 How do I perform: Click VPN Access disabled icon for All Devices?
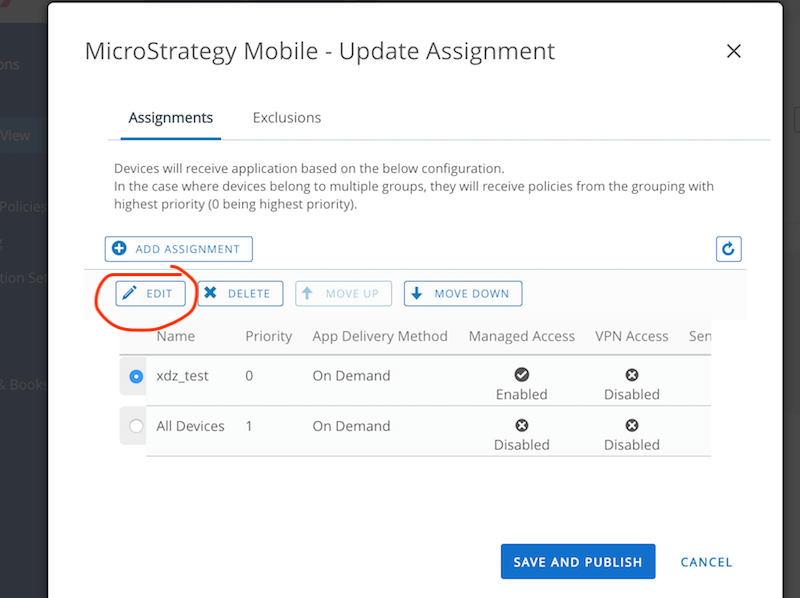coord(632,425)
